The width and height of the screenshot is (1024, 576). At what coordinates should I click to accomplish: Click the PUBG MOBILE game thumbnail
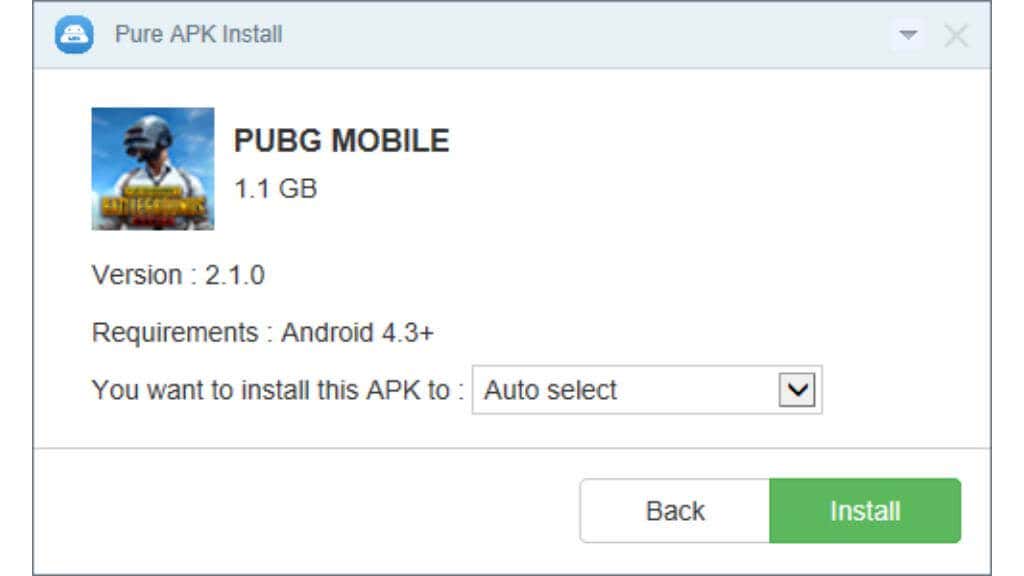(x=153, y=168)
